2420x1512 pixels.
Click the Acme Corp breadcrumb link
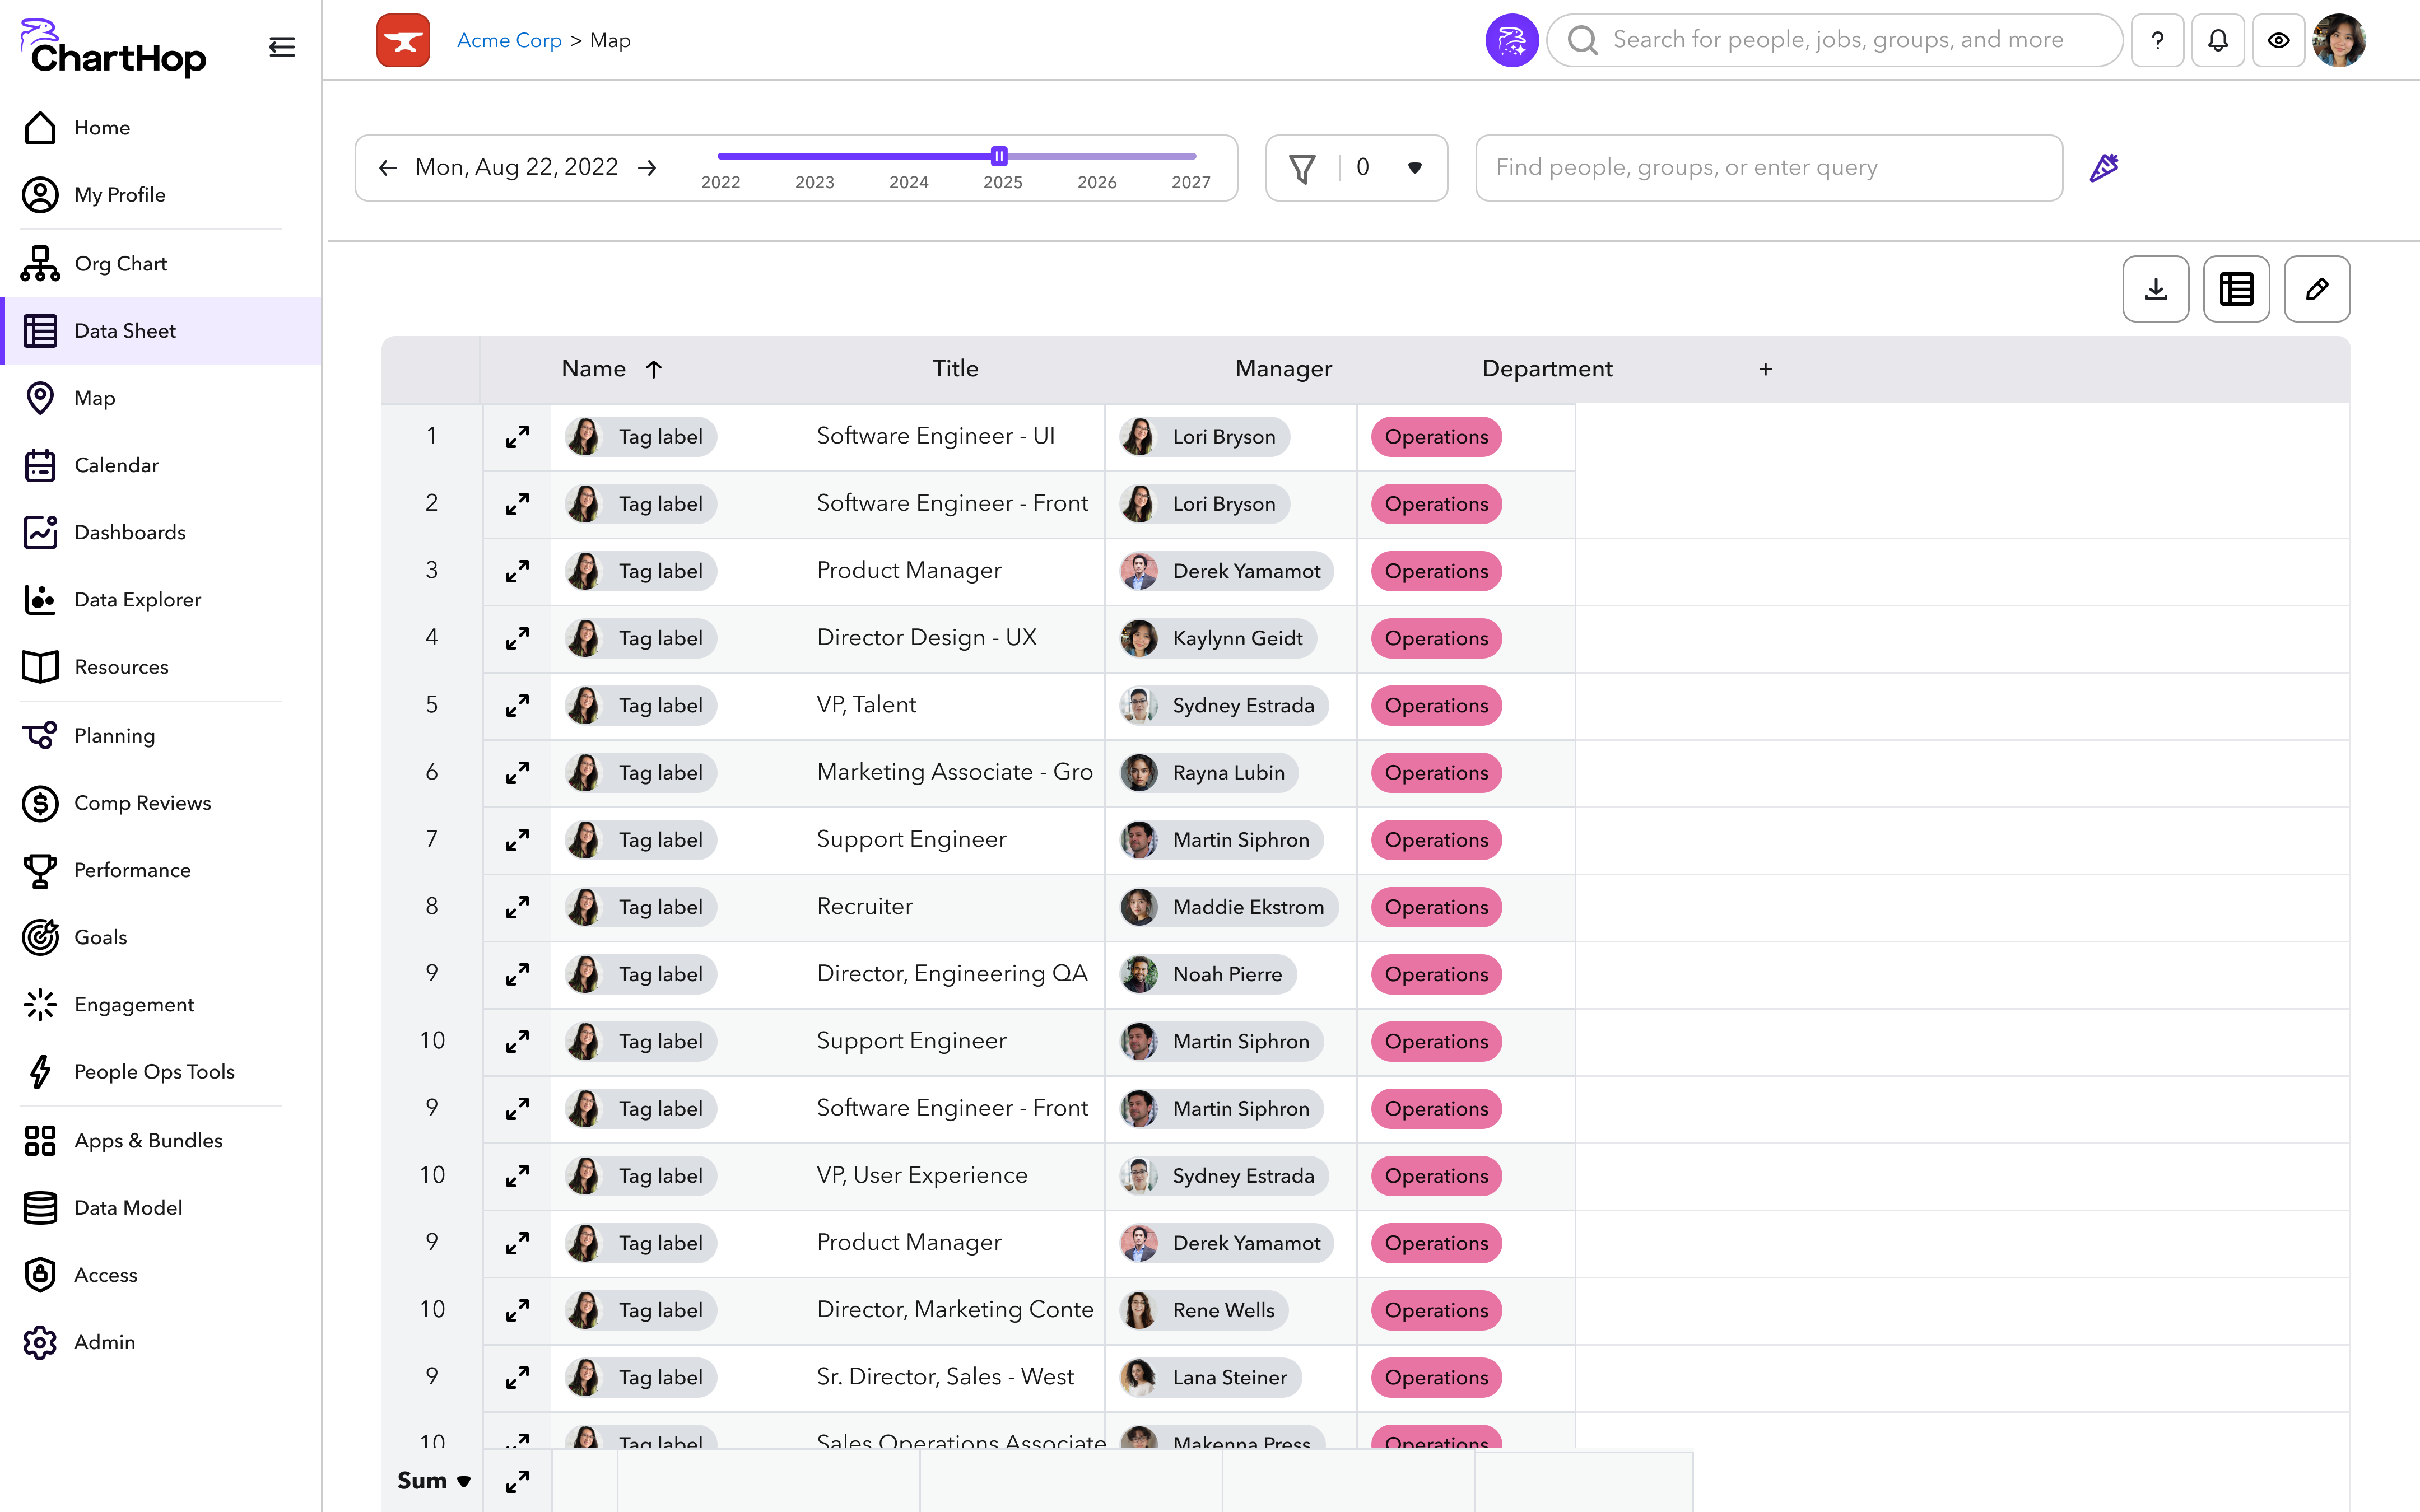click(x=509, y=40)
